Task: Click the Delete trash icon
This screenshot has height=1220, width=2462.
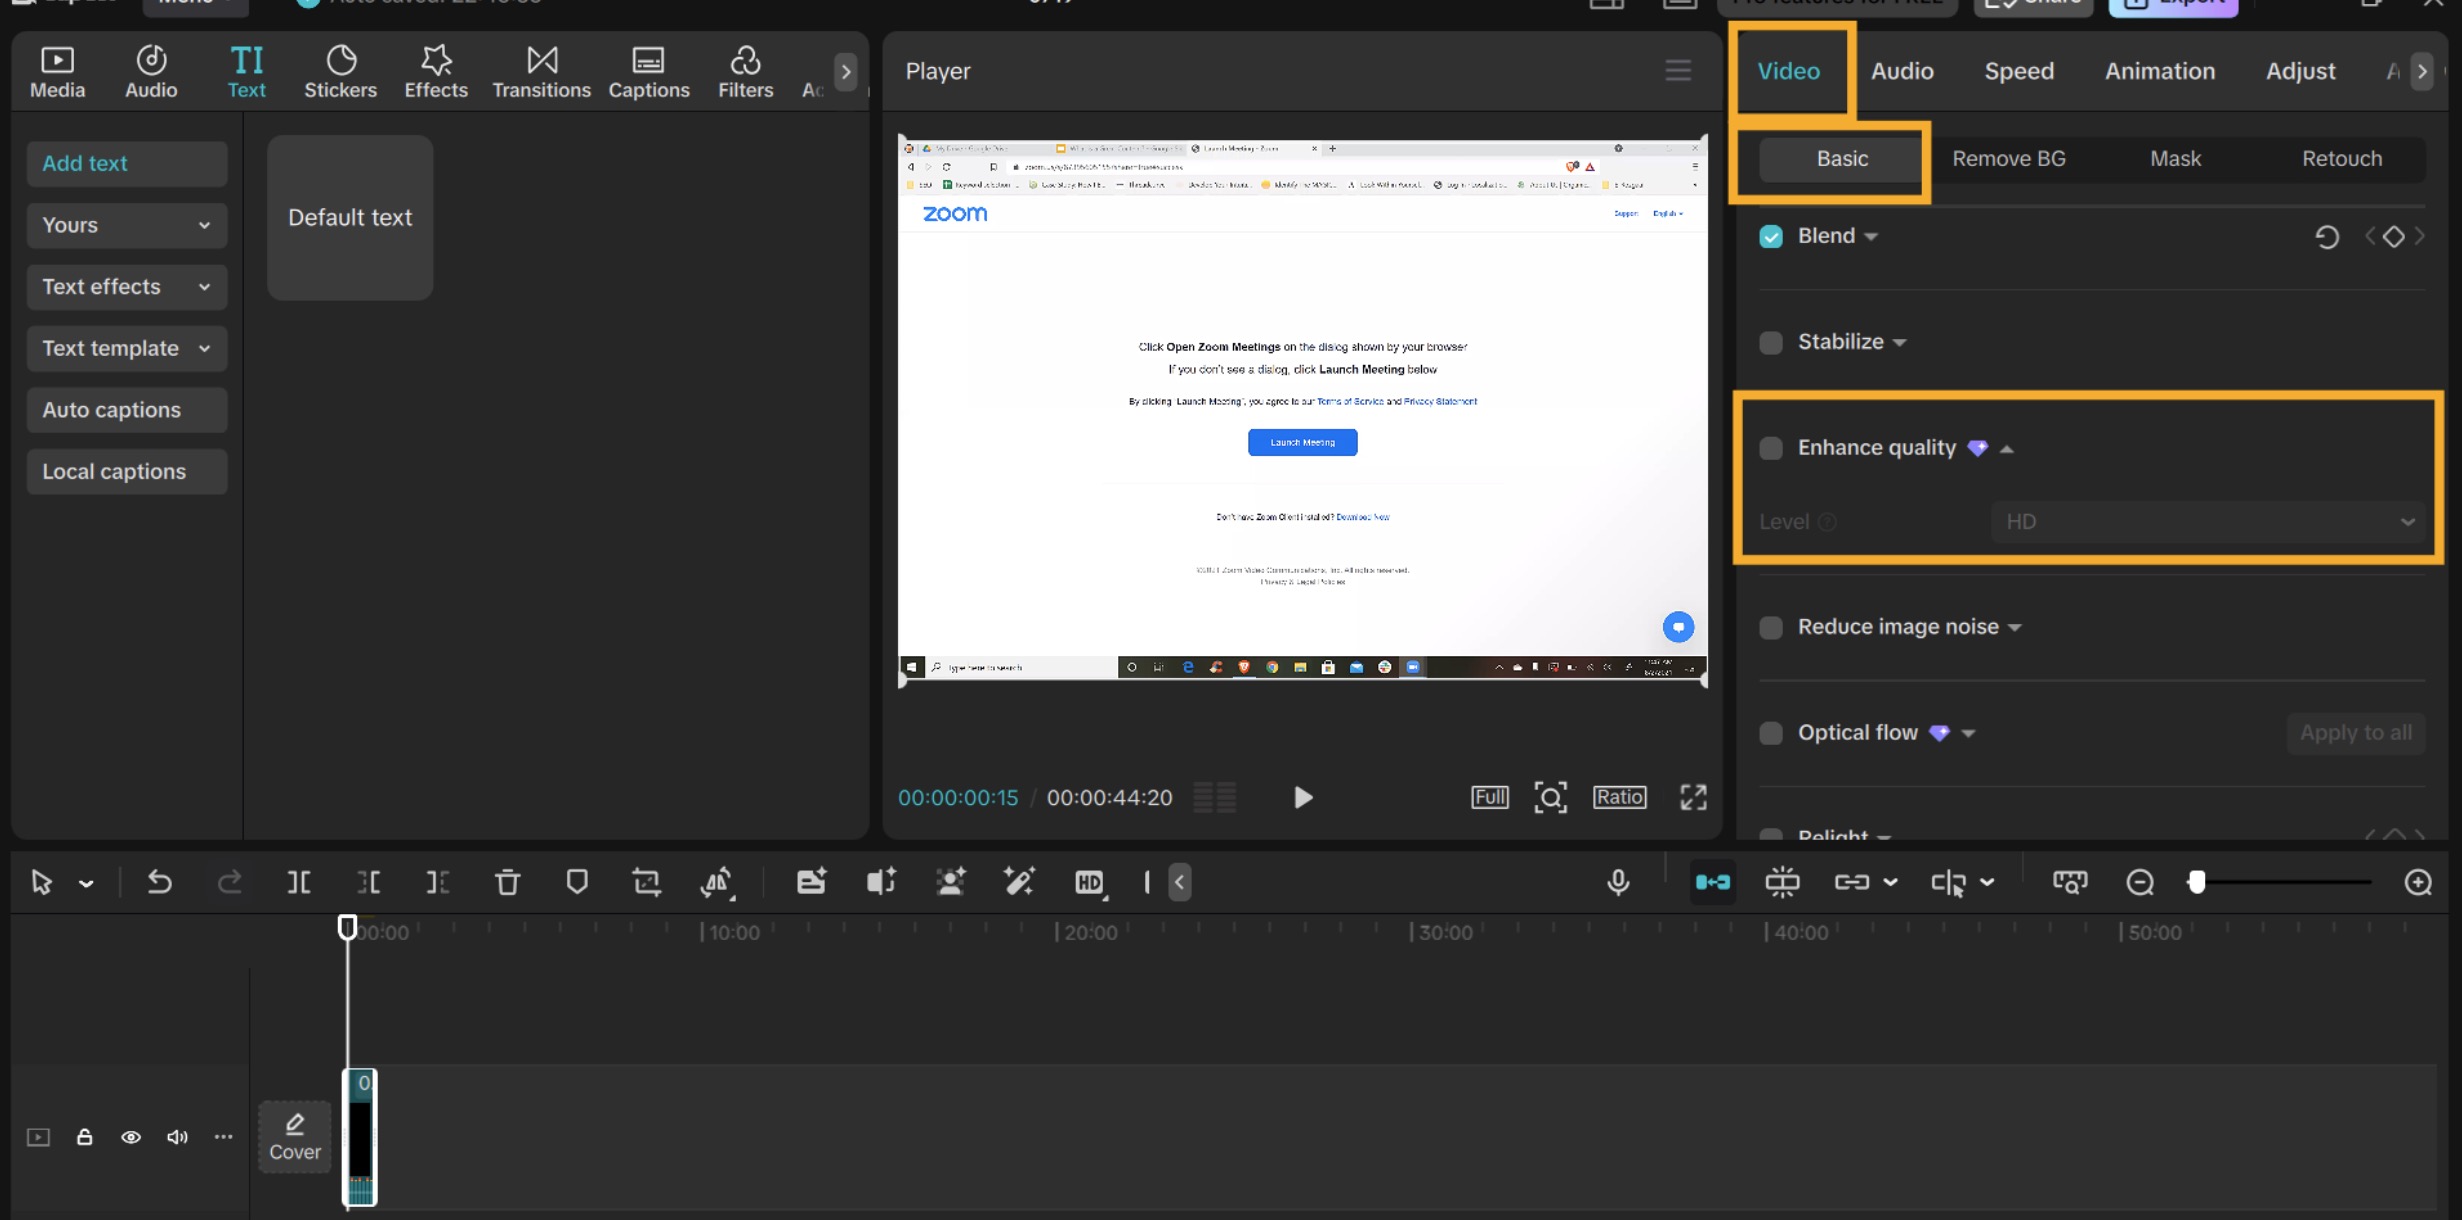Action: [x=507, y=882]
